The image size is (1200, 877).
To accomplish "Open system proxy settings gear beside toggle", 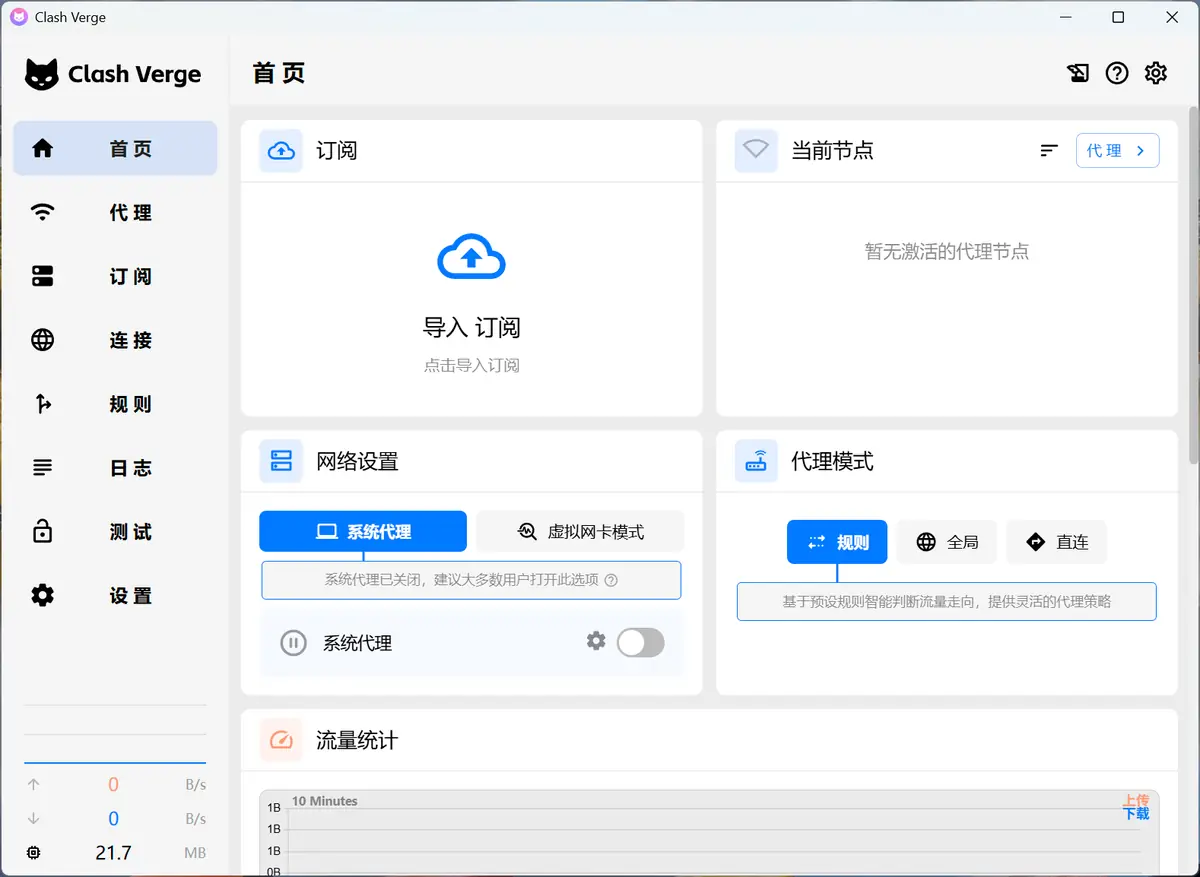I will 596,641.
